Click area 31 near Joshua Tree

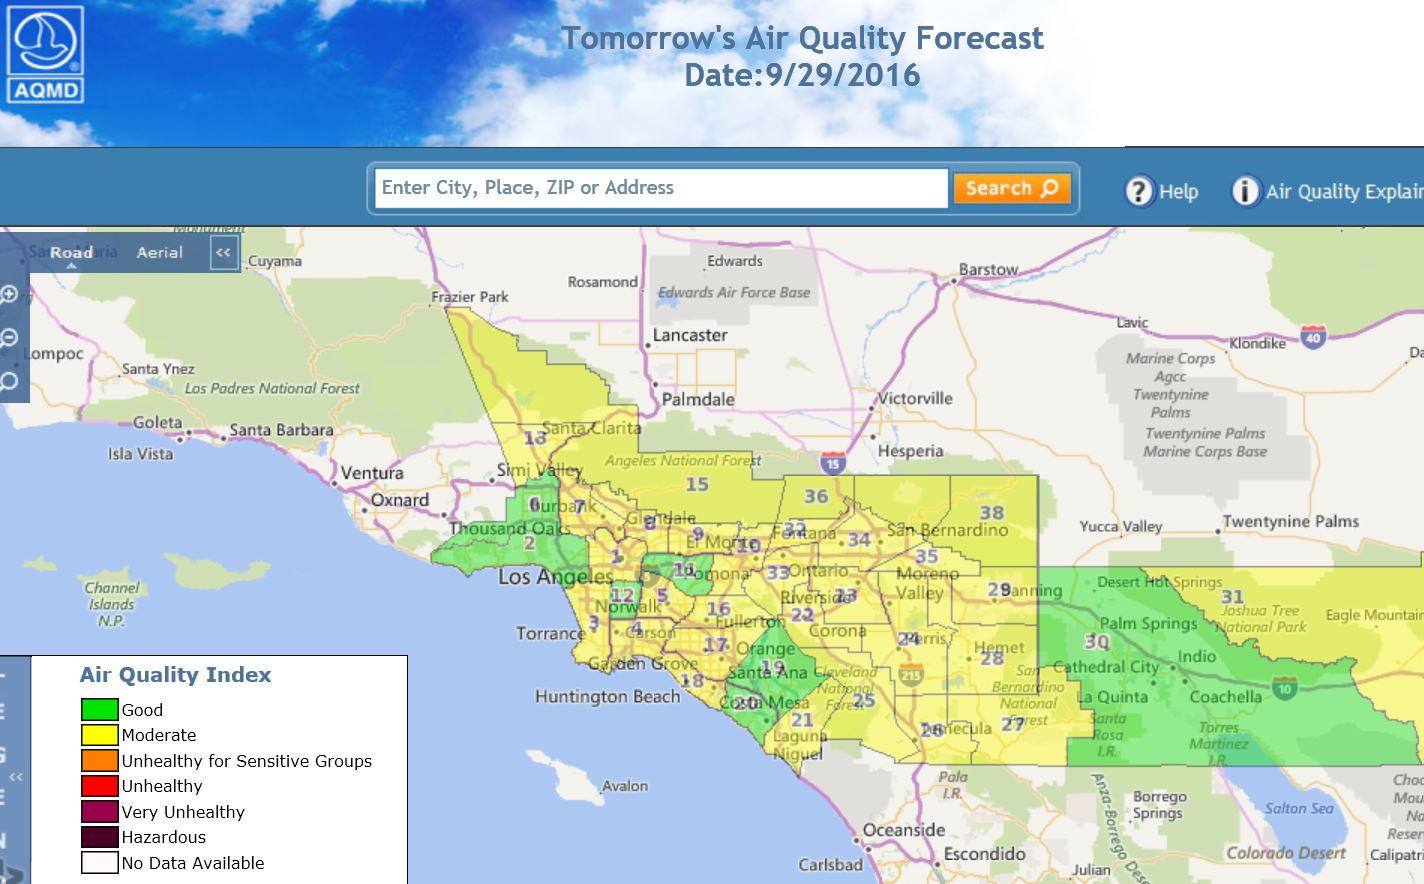tap(1232, 597)
